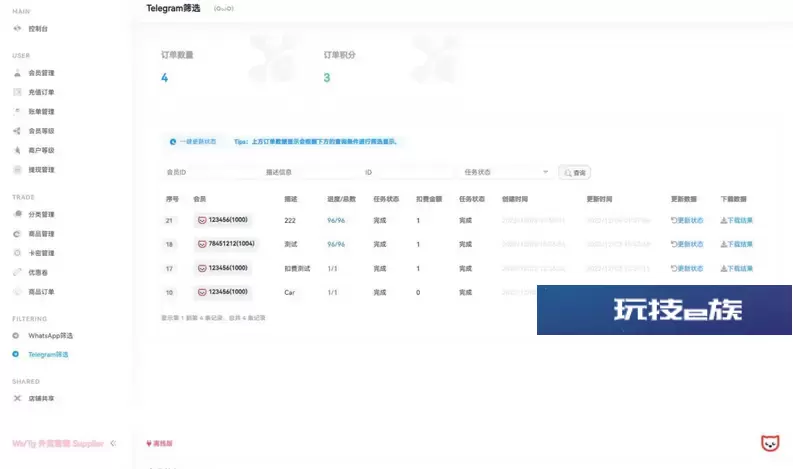Screen dimensions: 793x469
Task: Open the 任务状态 filter dropdown
Action: coord(506,172)
